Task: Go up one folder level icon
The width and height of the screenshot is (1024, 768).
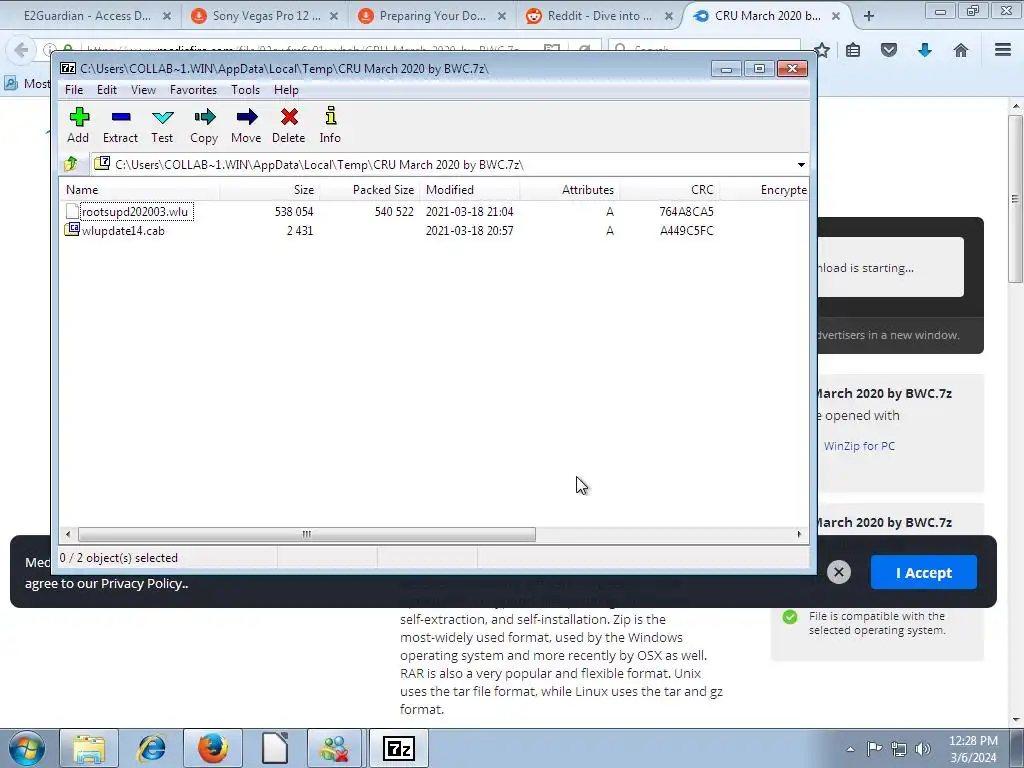Action: tap(71, 164)
